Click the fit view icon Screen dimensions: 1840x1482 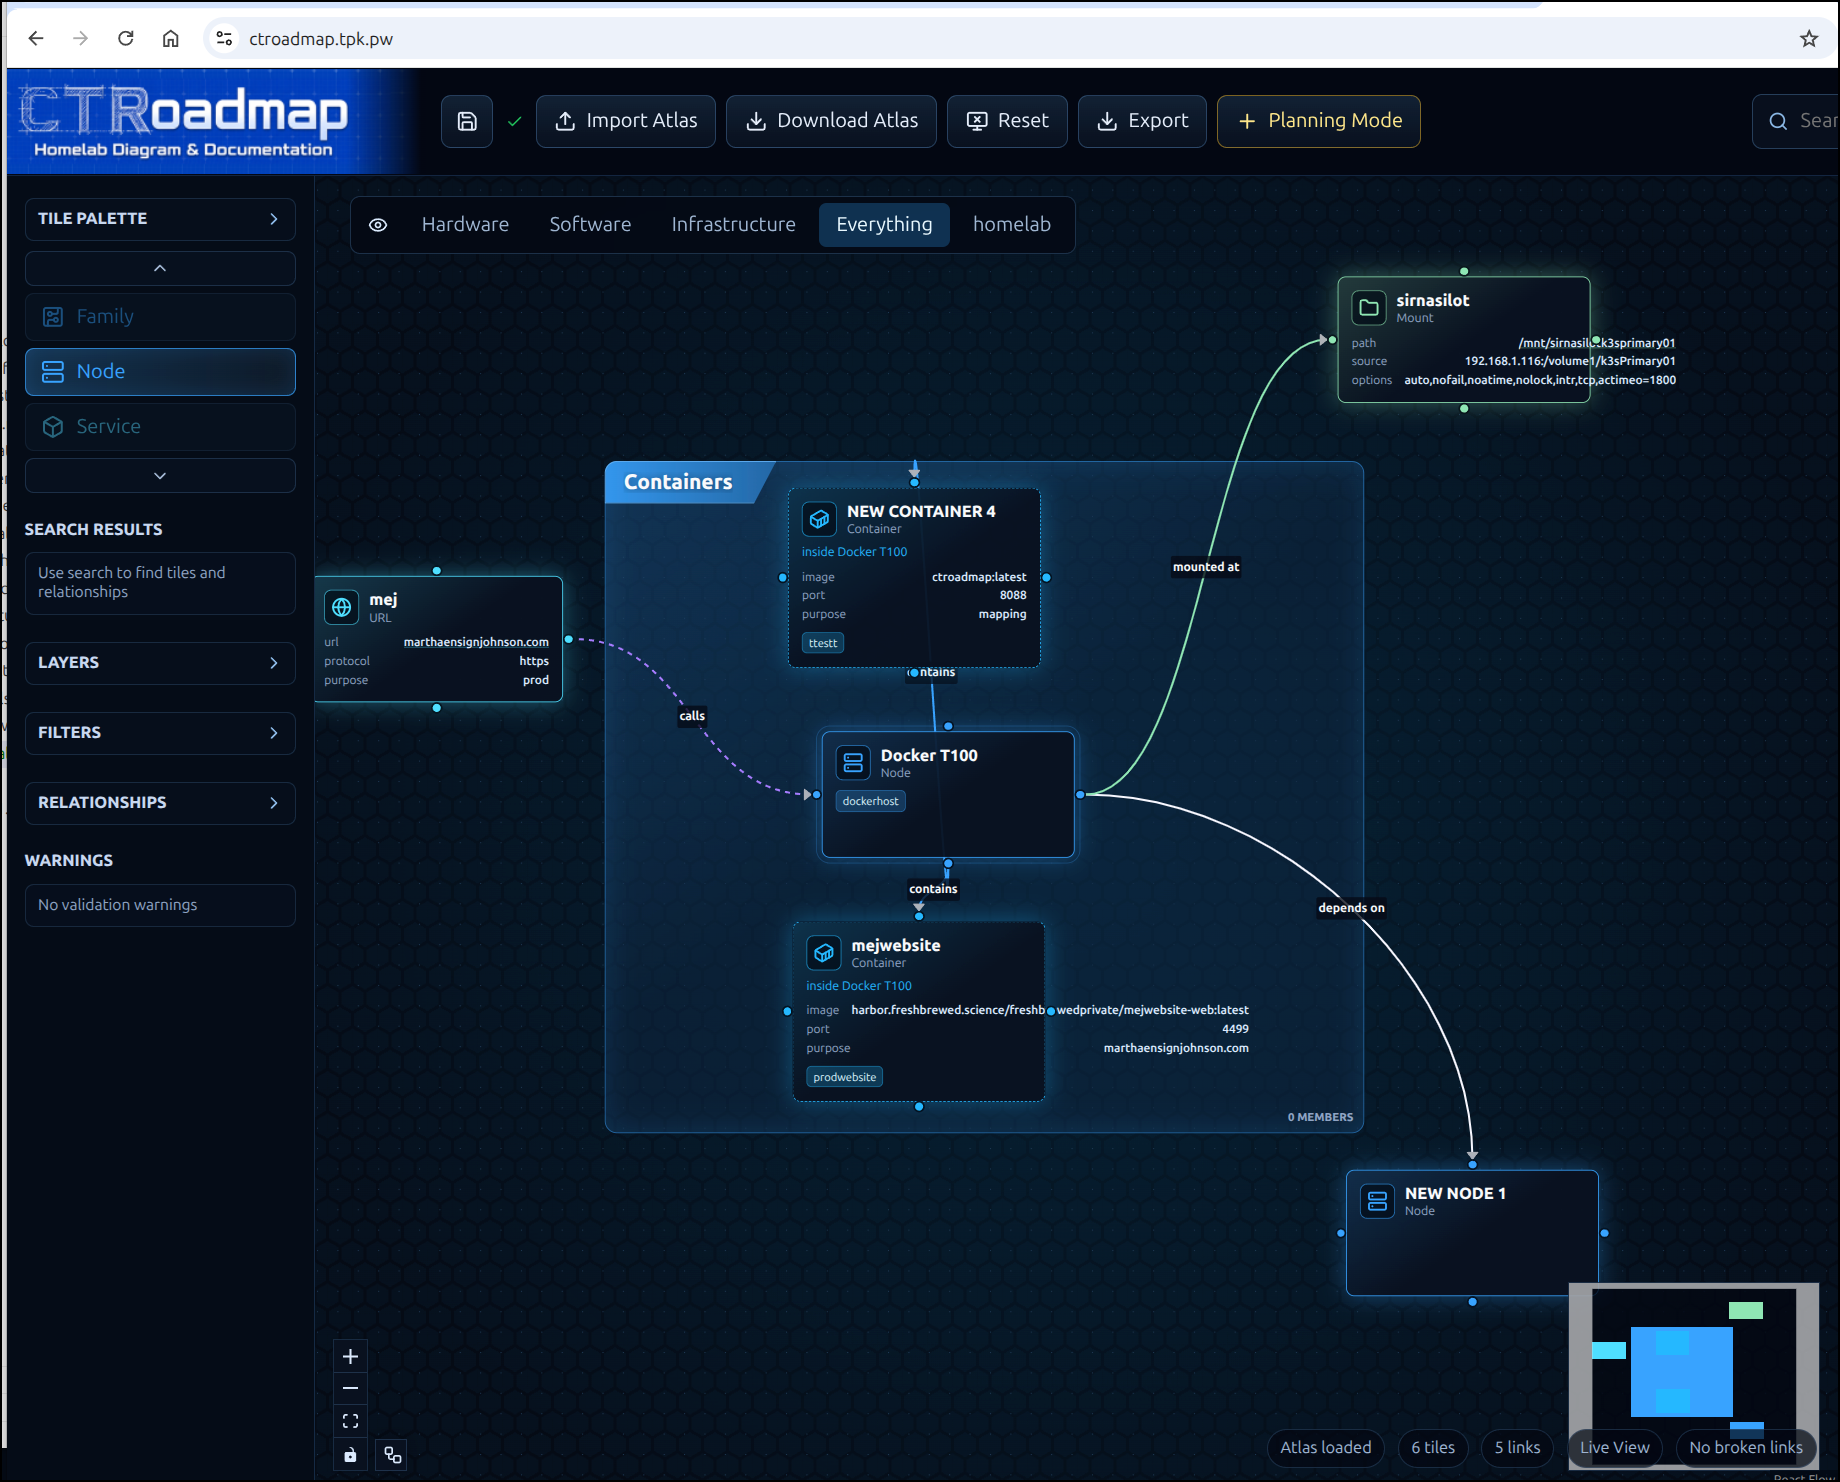pyautogui.click(x=350, y=1420)
